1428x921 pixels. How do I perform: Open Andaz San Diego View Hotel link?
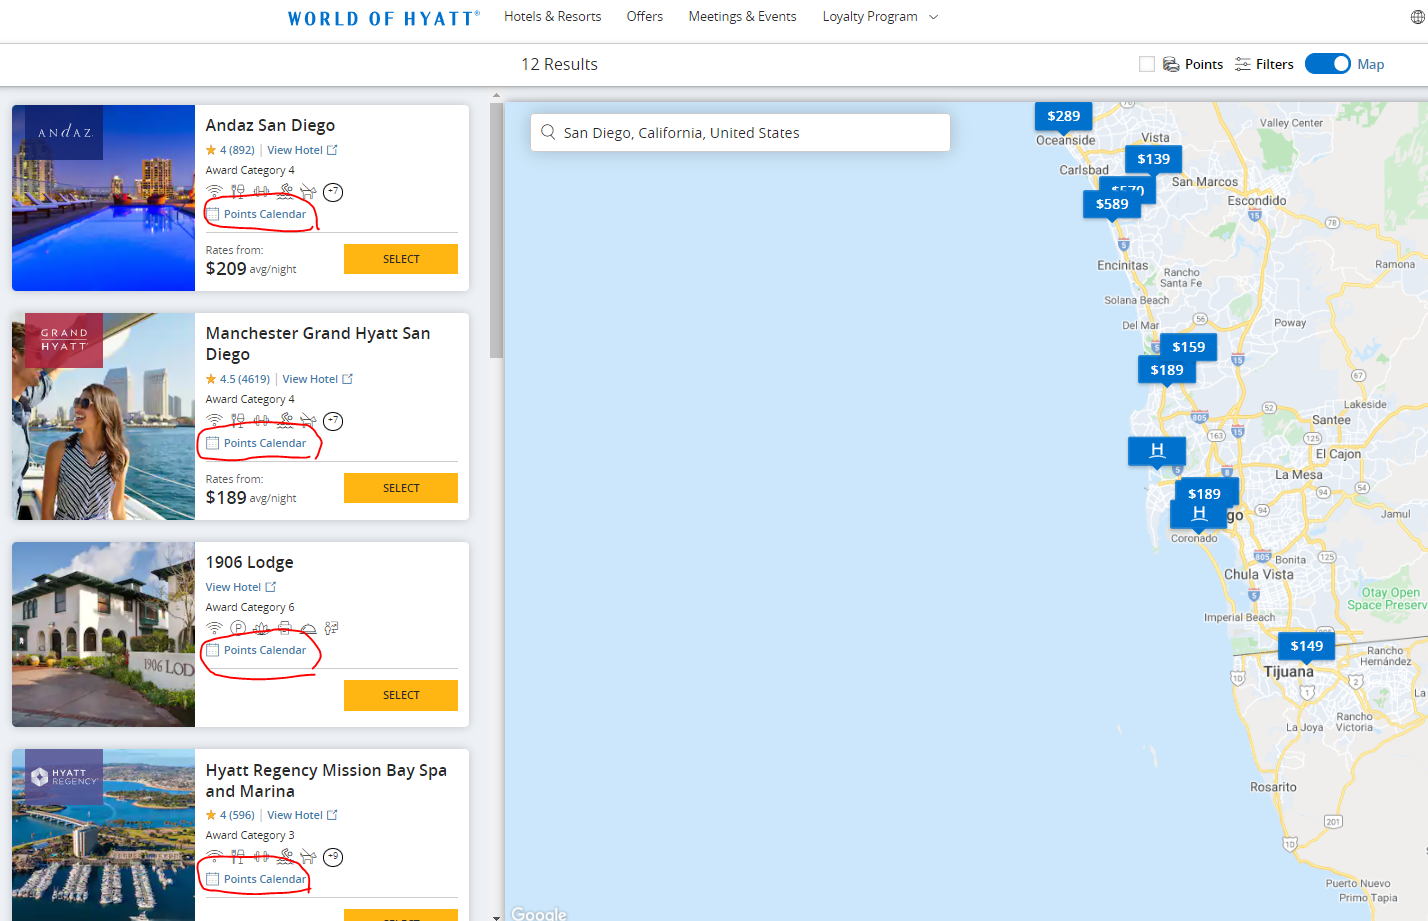pos(302,150)
